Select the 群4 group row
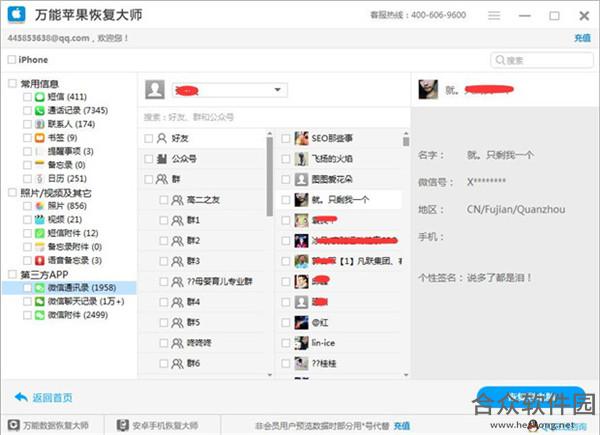 202,302
